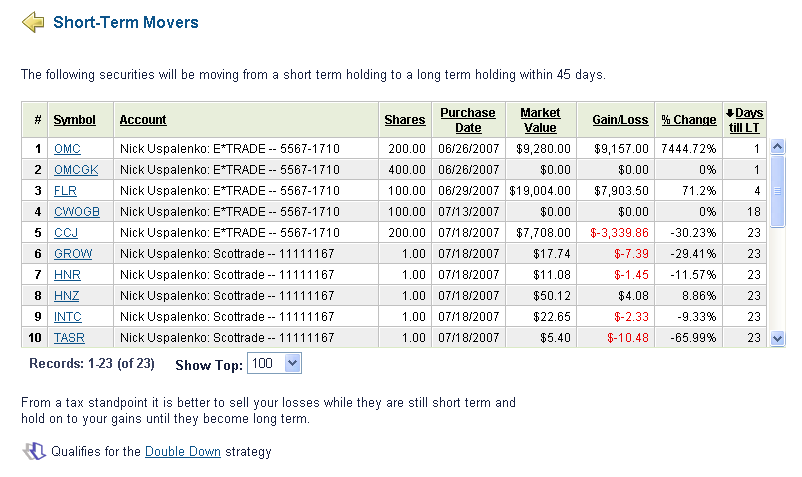Sort table by Purchase Date

[468, 120]
